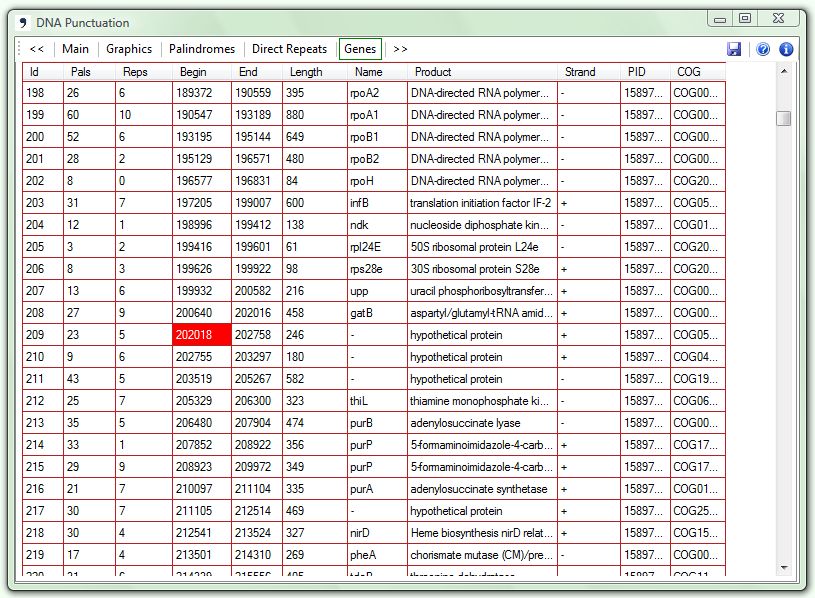Click the scrollbar up arrow
This screenshot has width=815, height=598.
(784, 71)
